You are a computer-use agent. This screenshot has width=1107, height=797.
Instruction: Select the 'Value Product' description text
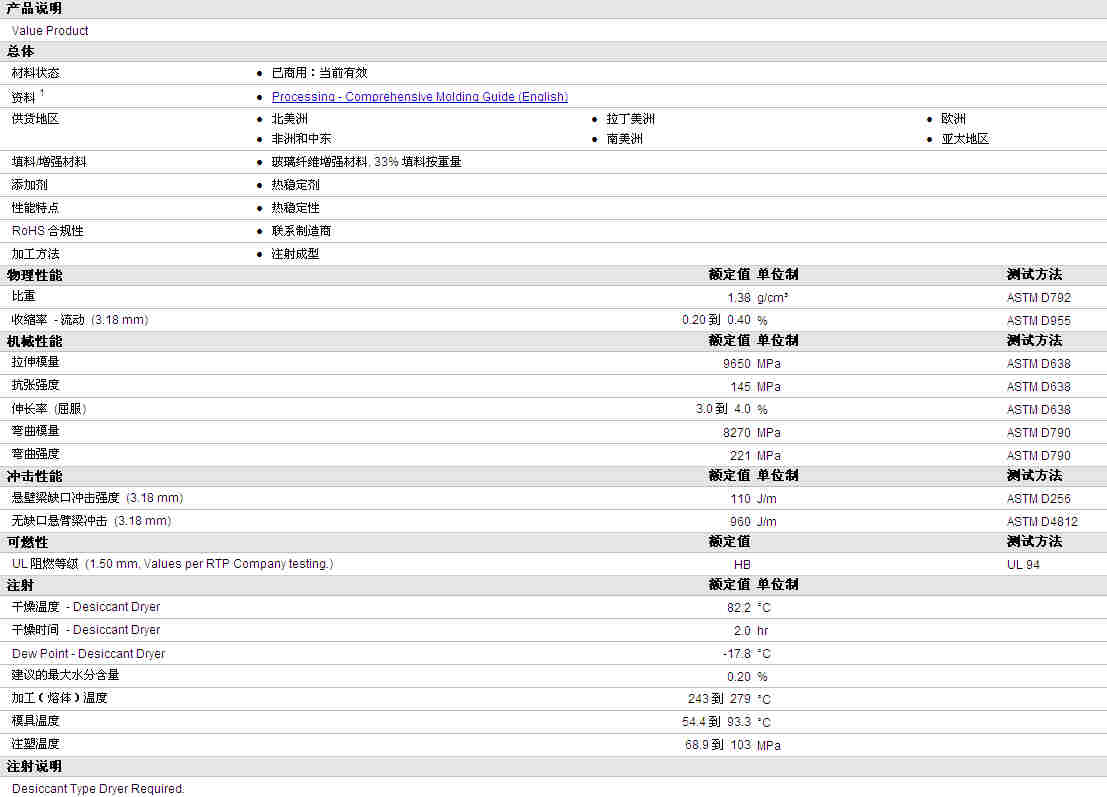click(50, 31)
